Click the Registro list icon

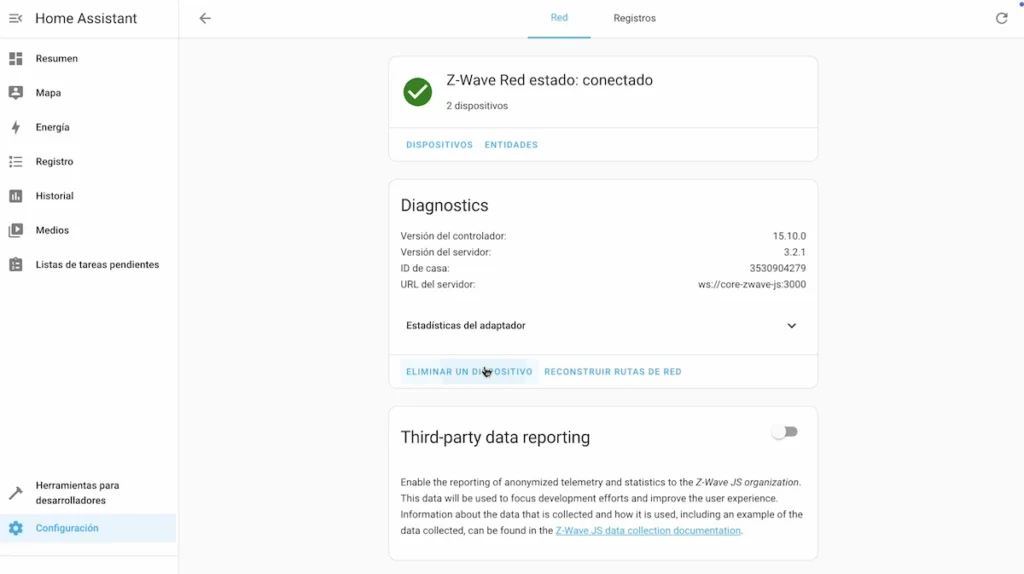pyautogui.click(x=16, y=161)
